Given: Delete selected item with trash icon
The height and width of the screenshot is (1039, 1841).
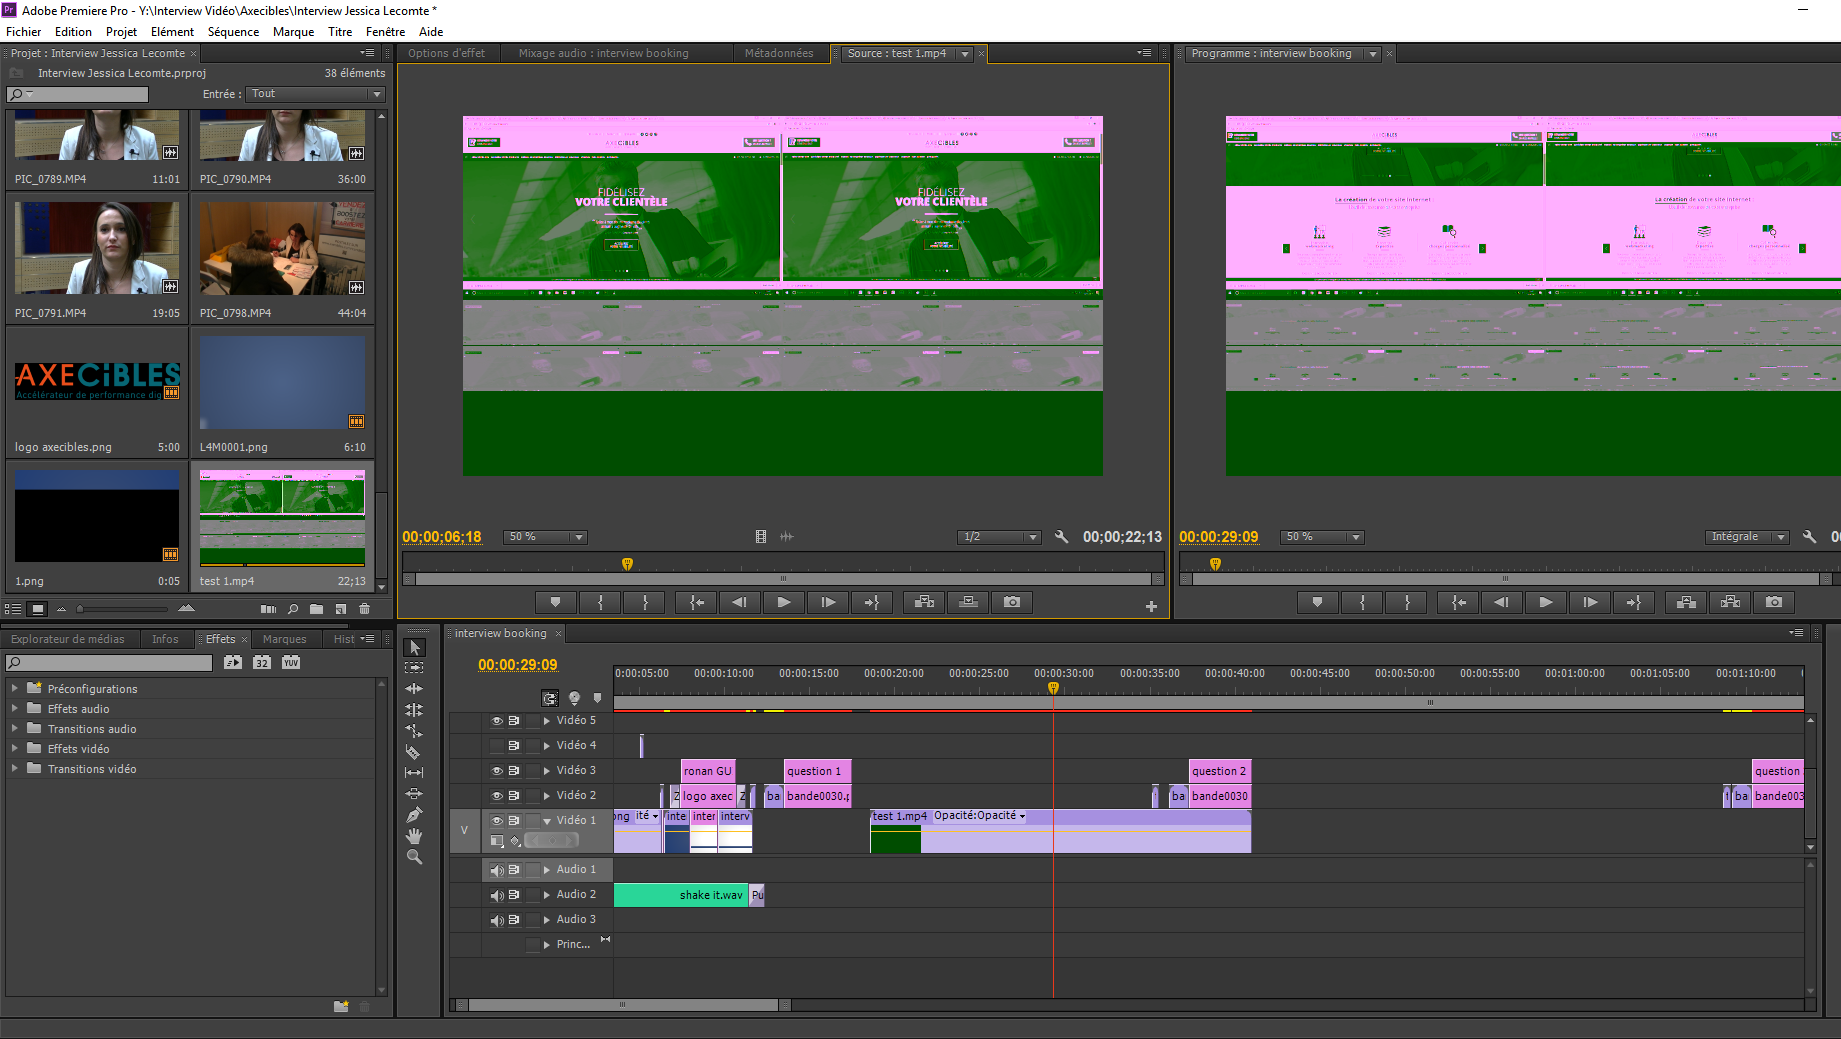Looking at the screenshot, I should (x=365, y=609).
